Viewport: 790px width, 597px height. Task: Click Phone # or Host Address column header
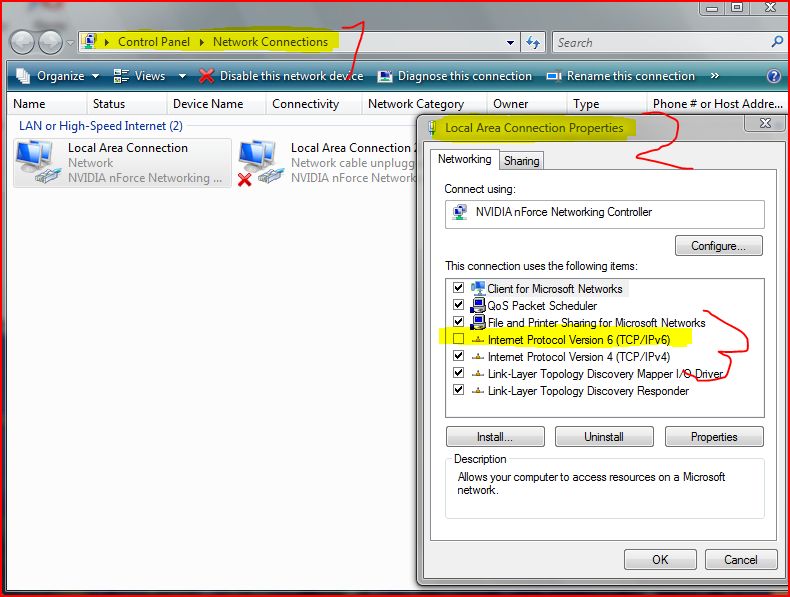[717, 104]
